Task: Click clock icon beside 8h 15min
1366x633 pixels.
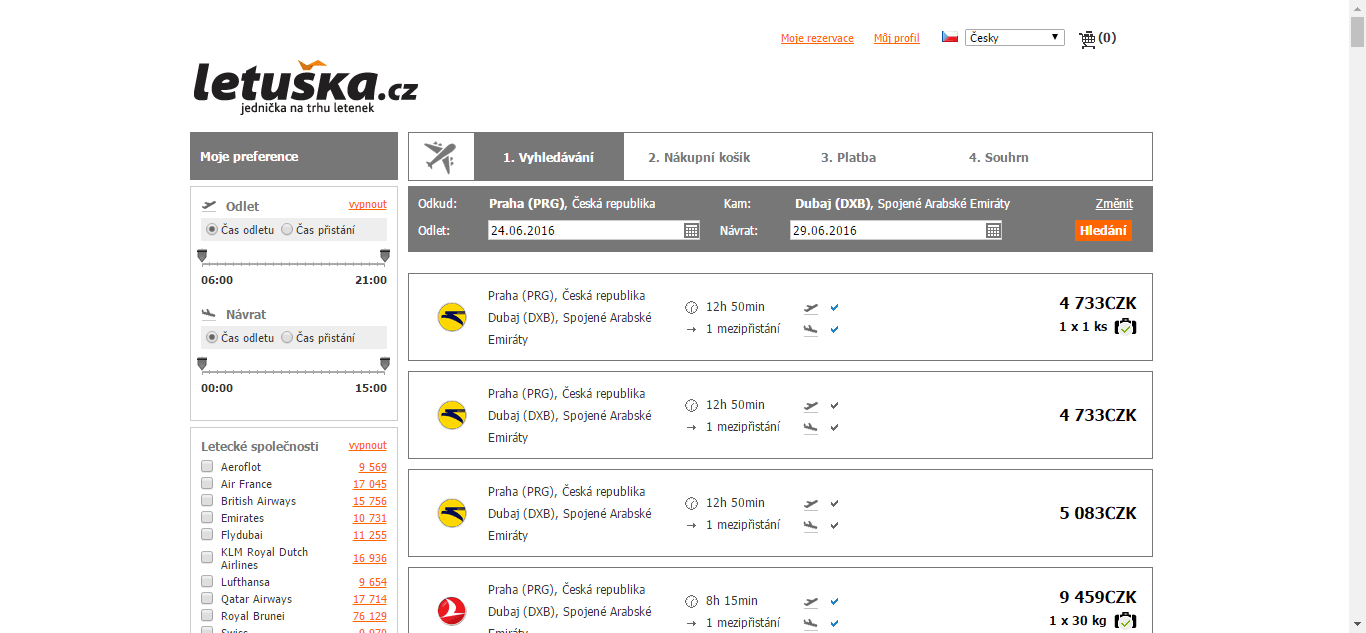Action: pyautogui.click(x=691, y=601)
